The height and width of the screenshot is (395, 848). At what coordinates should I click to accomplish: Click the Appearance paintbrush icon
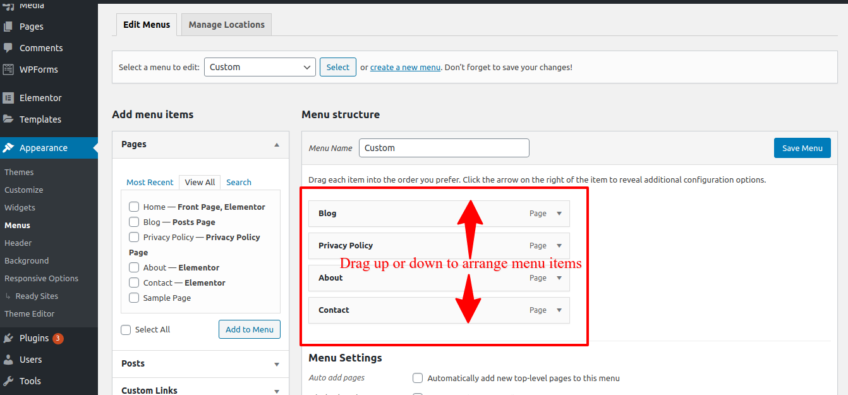pos(8,148)
